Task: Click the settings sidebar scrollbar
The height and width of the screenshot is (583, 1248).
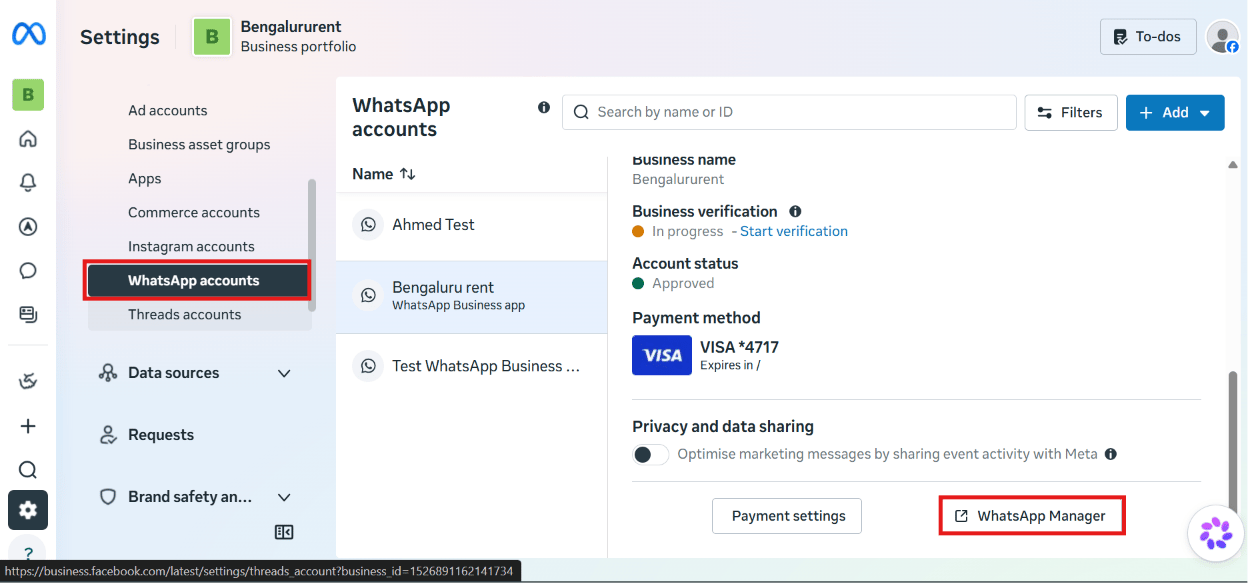Action: coord(312,245)
